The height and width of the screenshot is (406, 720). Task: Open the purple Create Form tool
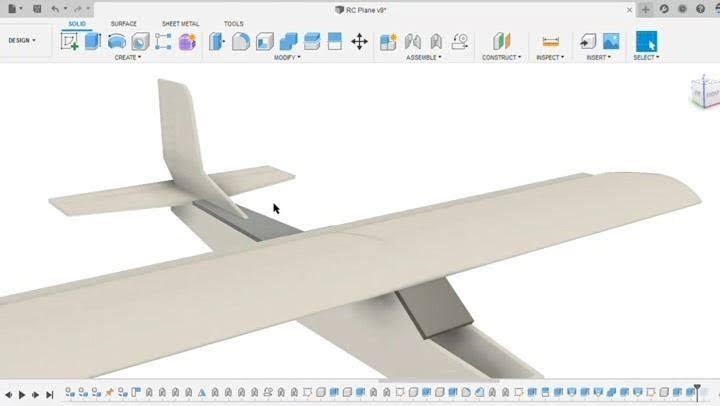click(187, 41)
